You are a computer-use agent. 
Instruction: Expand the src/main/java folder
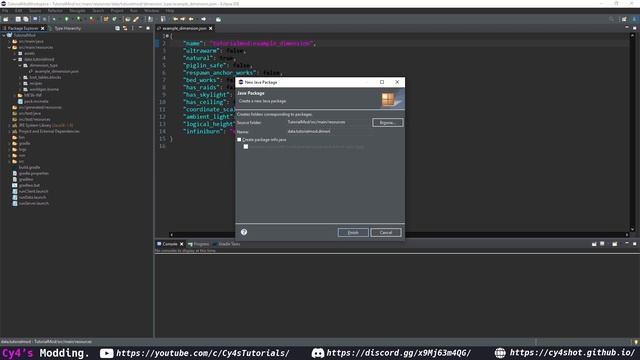click(x=9, y=42)
